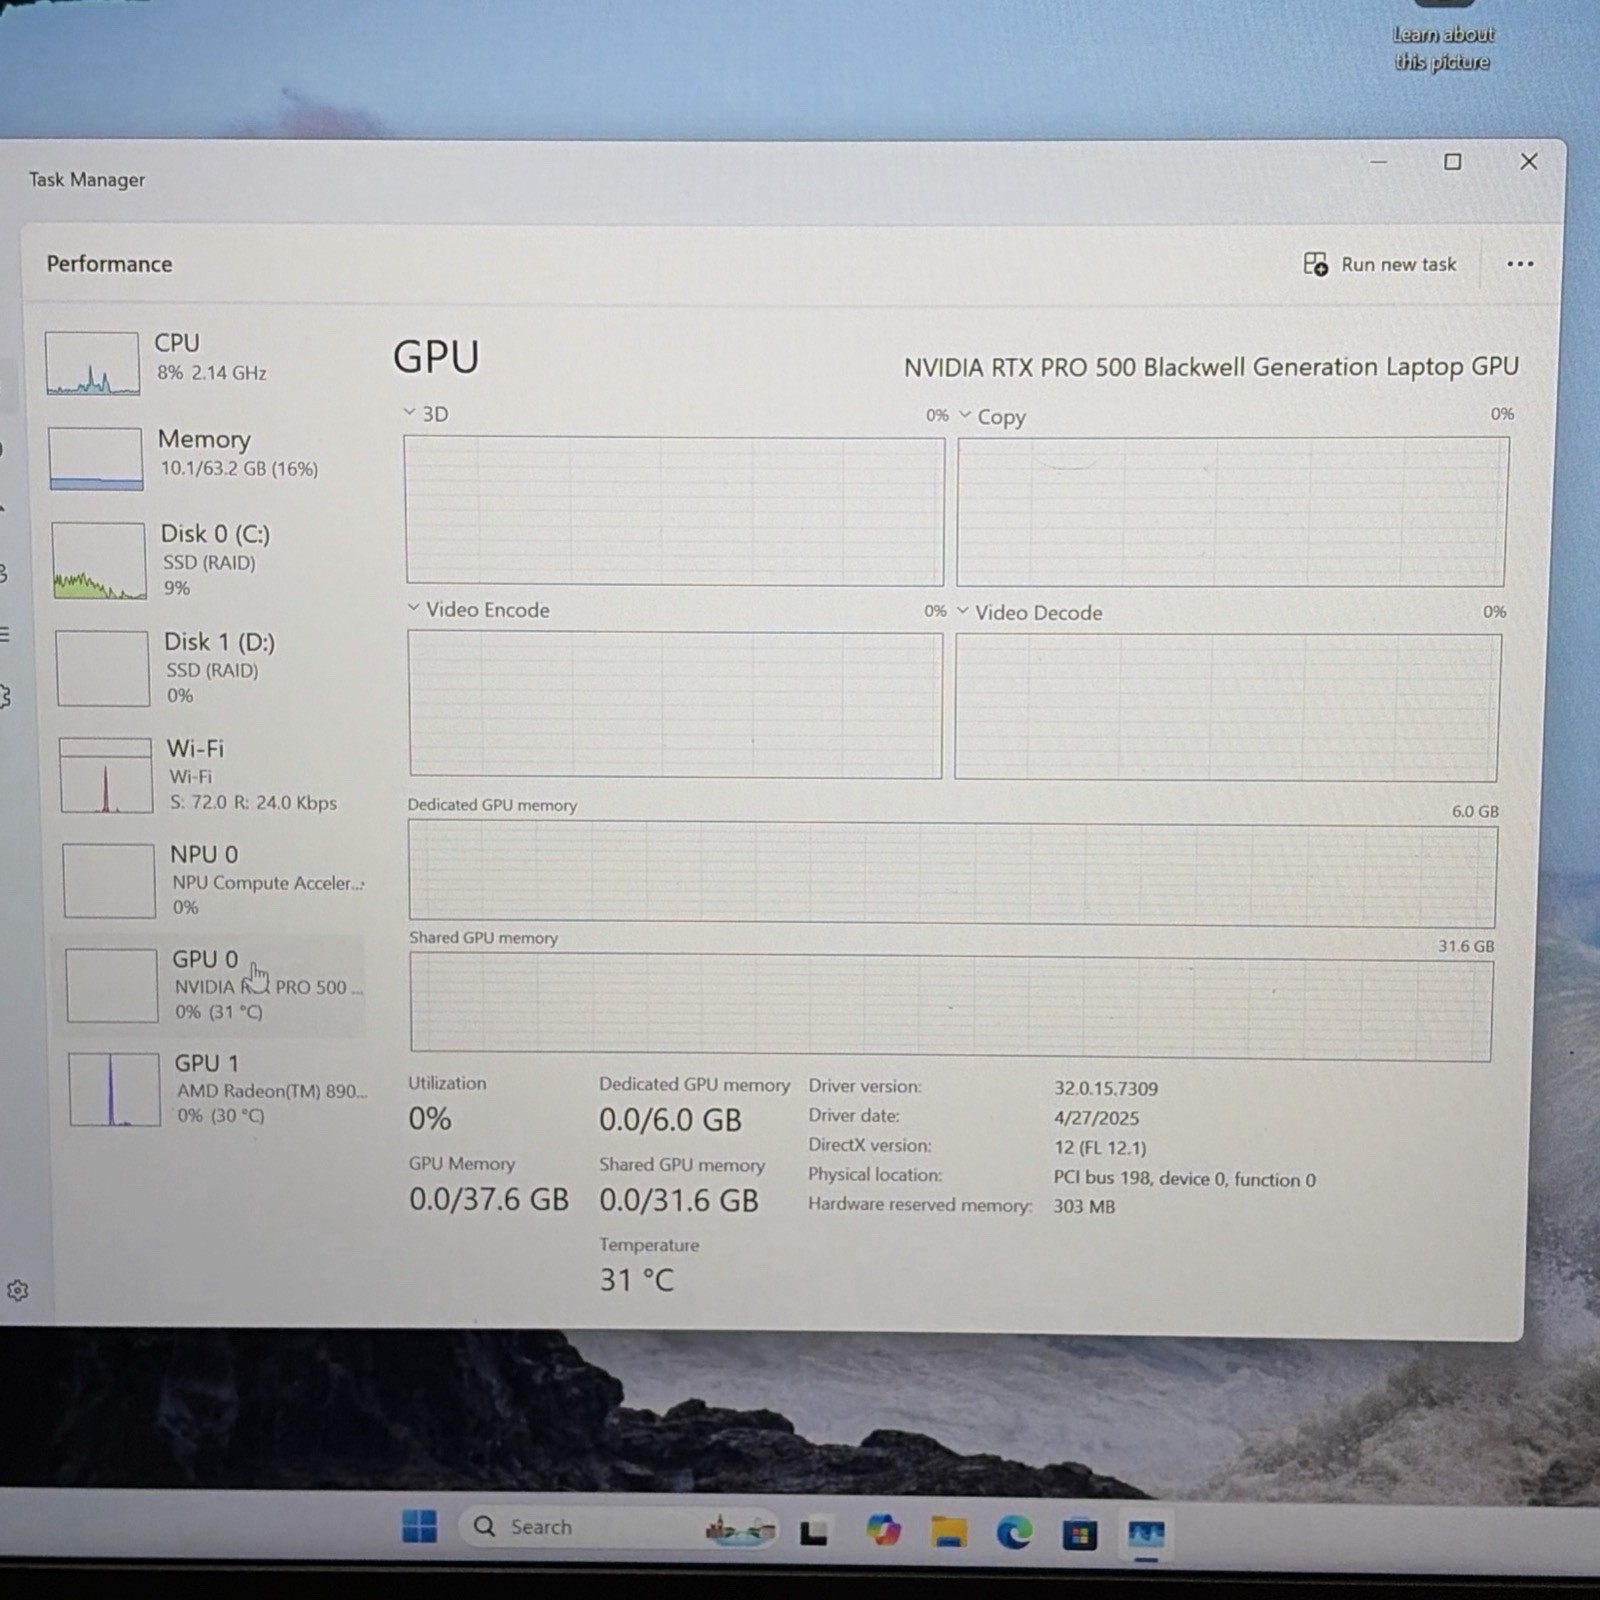Open the Windows Start menu
This screenshot has width=1600, height=1600.
[419, 1526]
